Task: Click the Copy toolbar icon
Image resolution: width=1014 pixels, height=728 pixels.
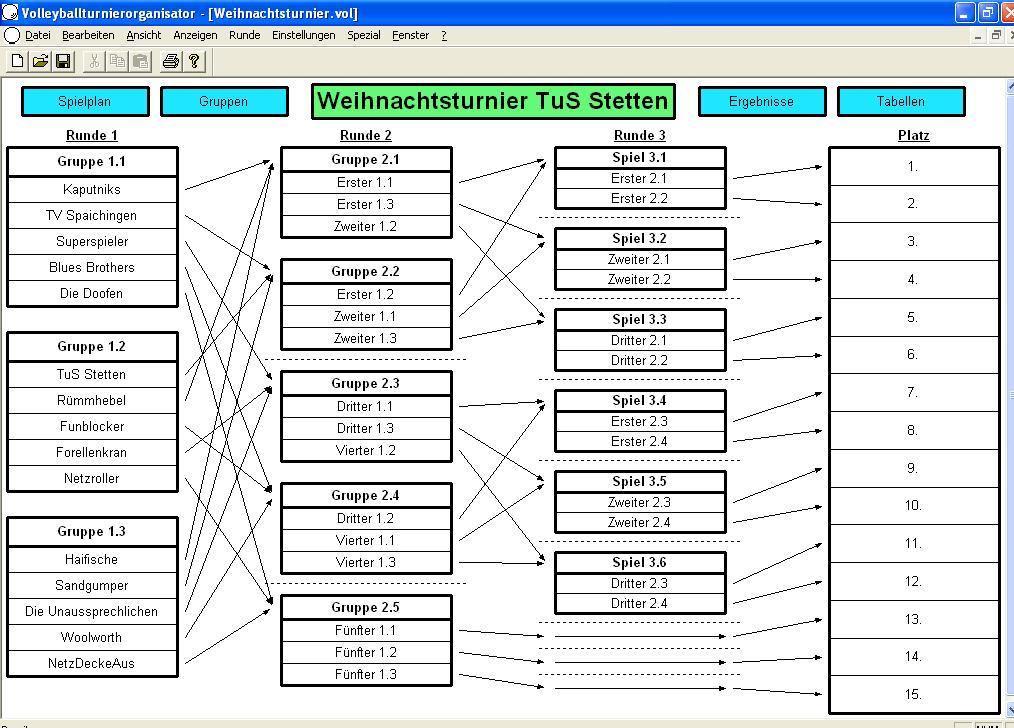Action: pos(117,62)
